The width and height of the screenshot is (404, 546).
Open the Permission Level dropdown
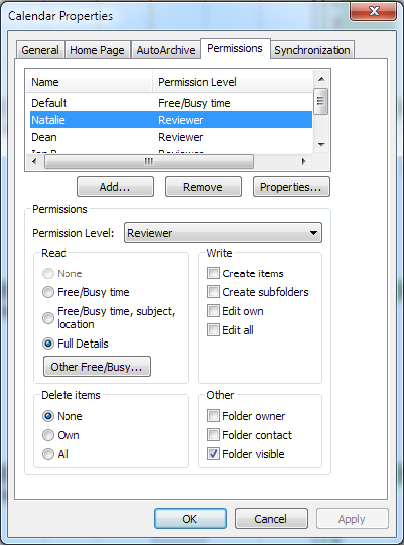click(223, 233)
